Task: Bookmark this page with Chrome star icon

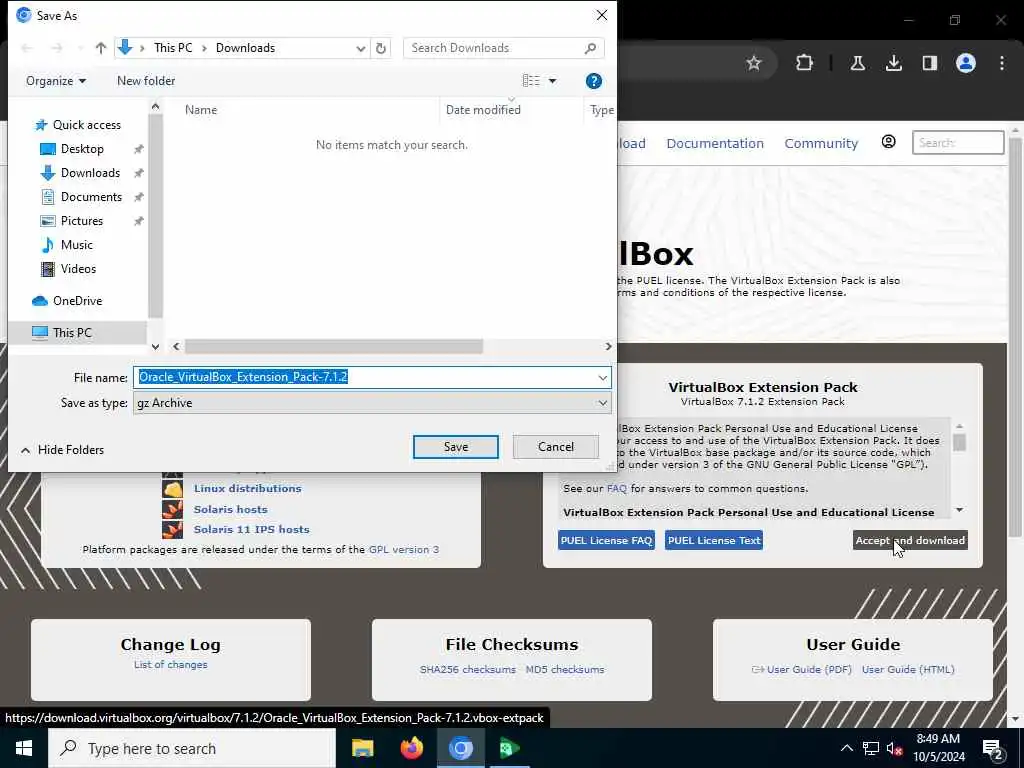Action: pyautogui.click(x=754, y=63)
